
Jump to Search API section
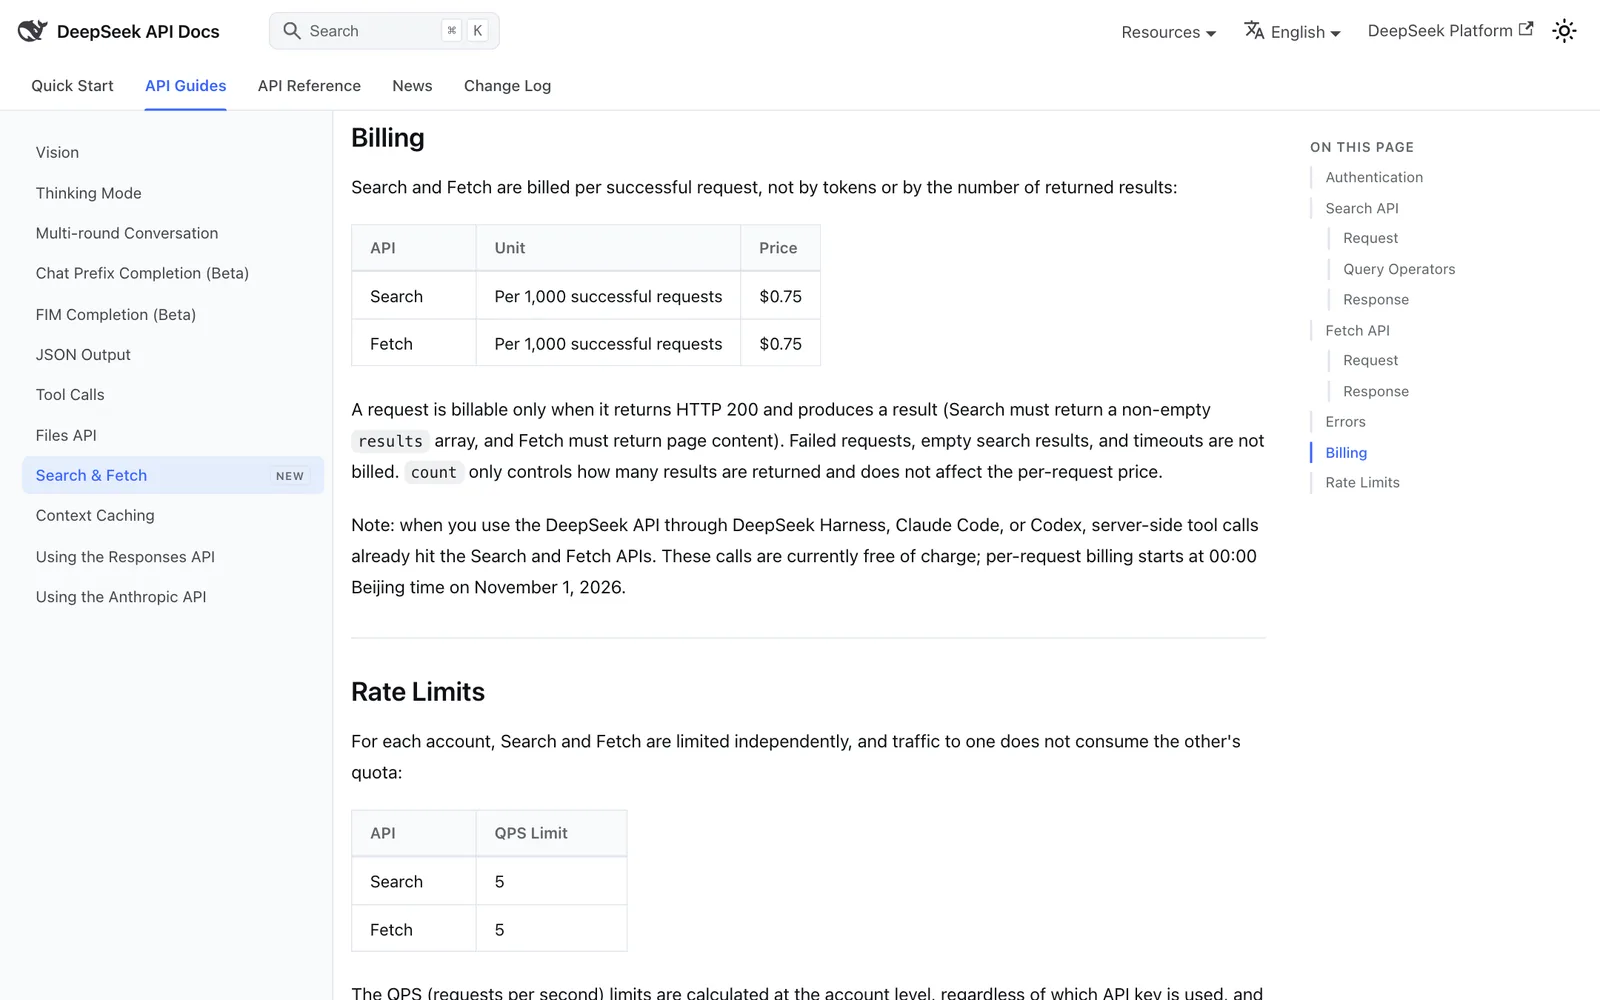click(x=1362, y=208)
